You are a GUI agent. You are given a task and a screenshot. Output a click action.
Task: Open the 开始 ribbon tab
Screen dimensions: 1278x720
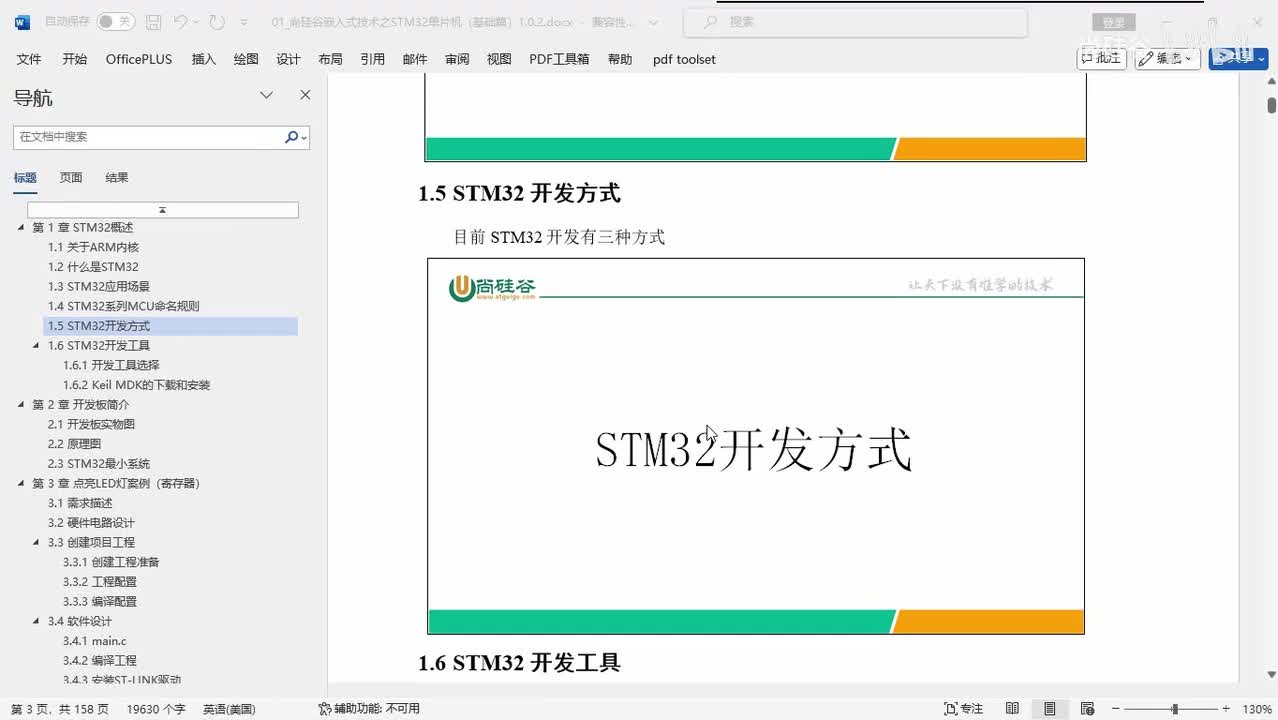pyautogui.click(x=74, y=59)
